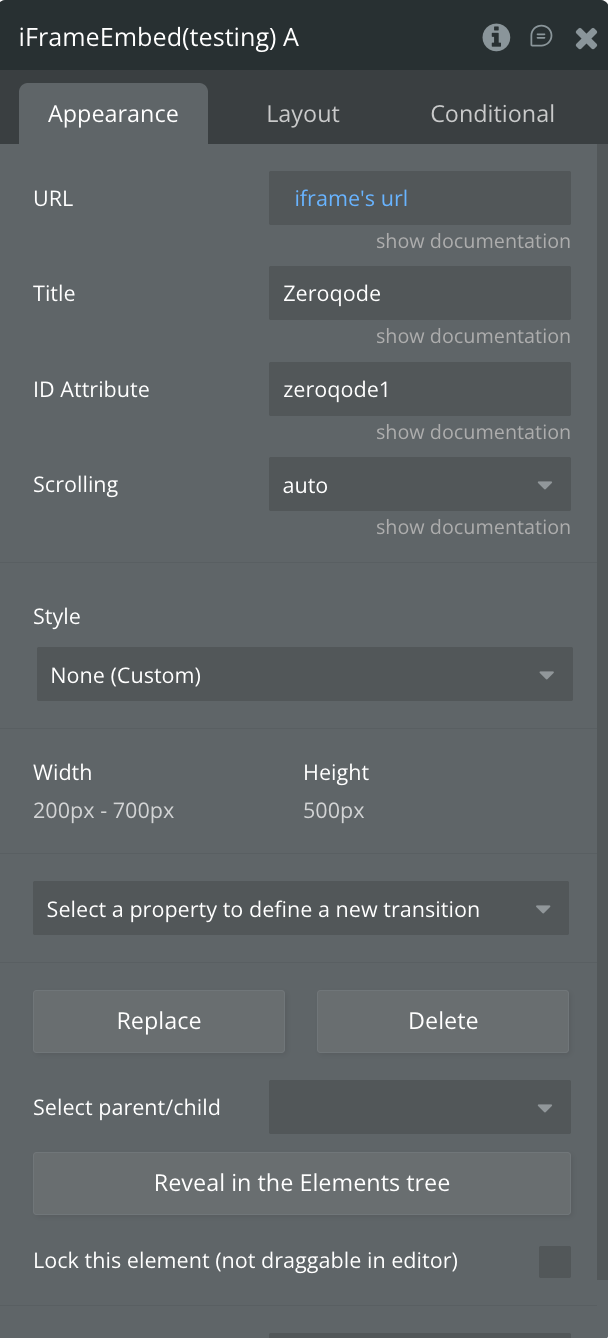
Task: Show documentation for URL field
Action: pyautogui.click(x=473, y=241)
